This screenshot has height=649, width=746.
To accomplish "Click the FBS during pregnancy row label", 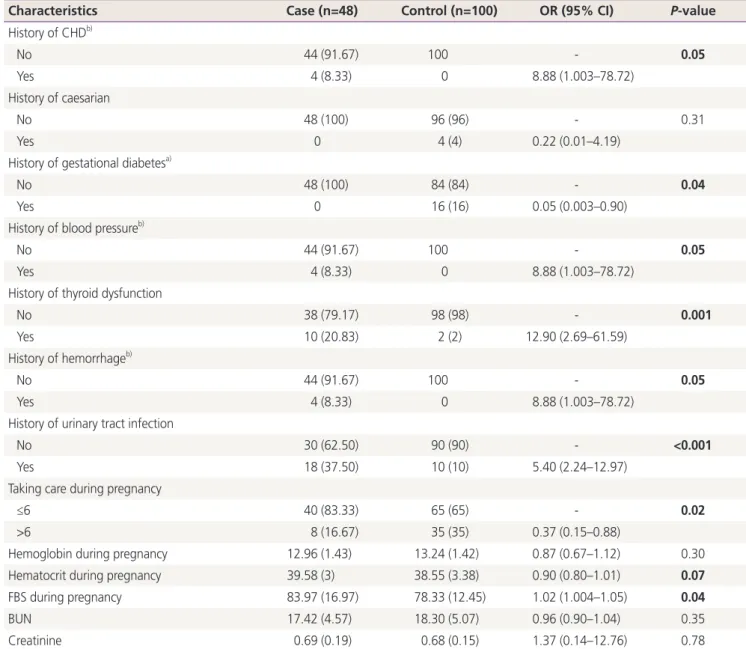I will click(x=65, y=597).
